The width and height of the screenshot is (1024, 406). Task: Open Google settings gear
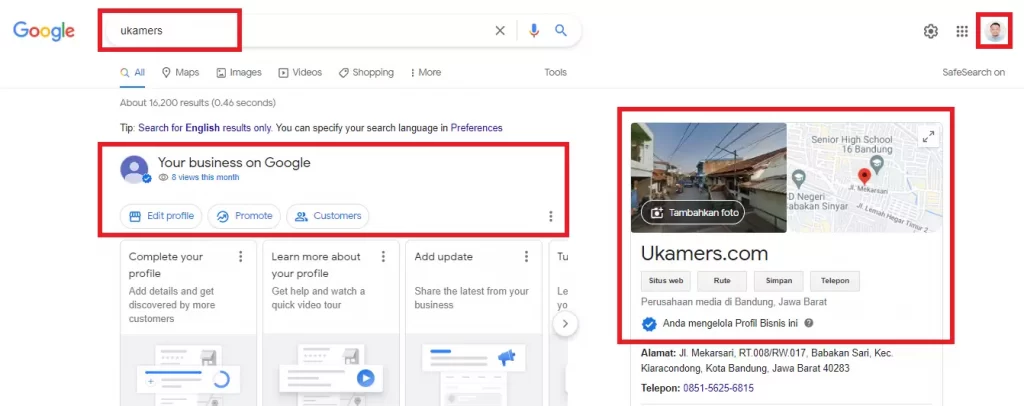pyautogui.click(x=931, y=31)
